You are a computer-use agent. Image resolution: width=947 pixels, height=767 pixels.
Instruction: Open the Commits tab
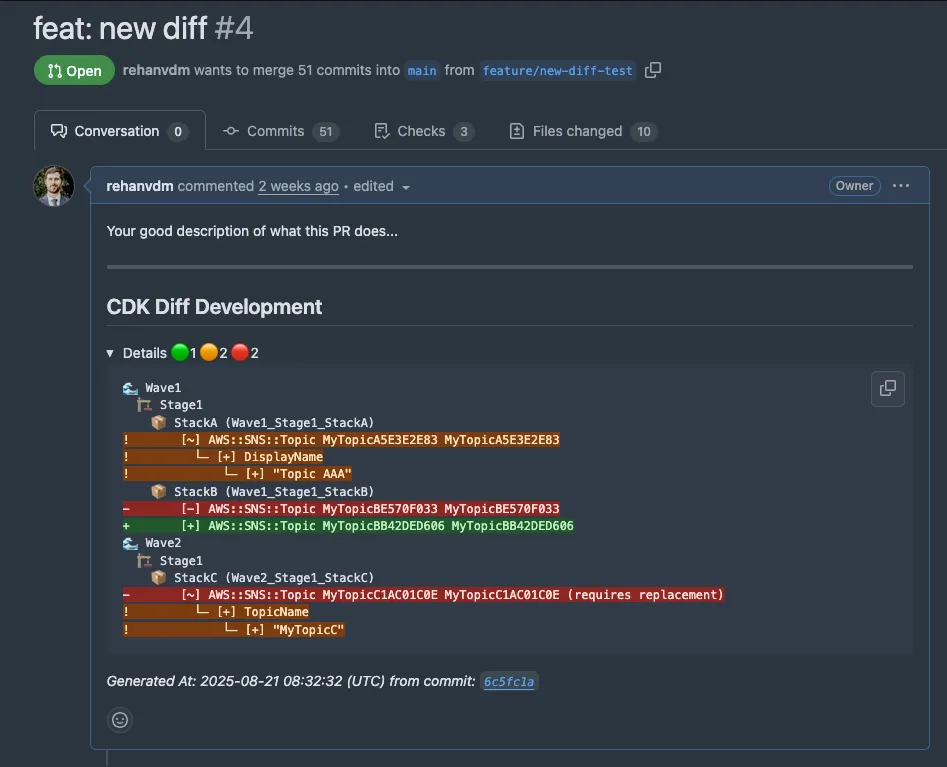coord(281,131)
